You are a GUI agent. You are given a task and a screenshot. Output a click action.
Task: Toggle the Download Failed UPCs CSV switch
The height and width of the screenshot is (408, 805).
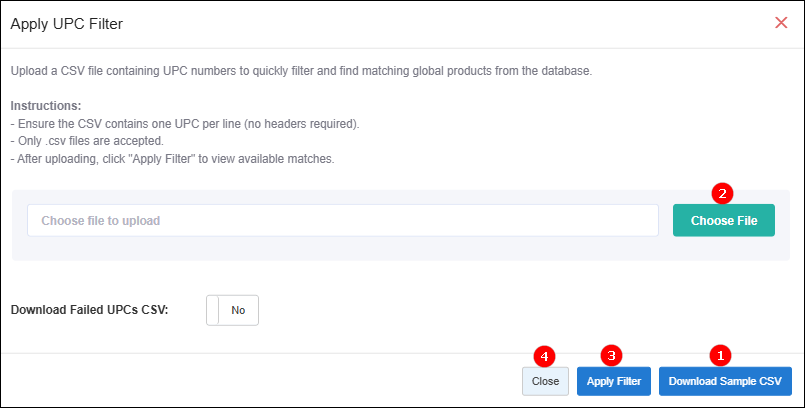pos(232,310)
